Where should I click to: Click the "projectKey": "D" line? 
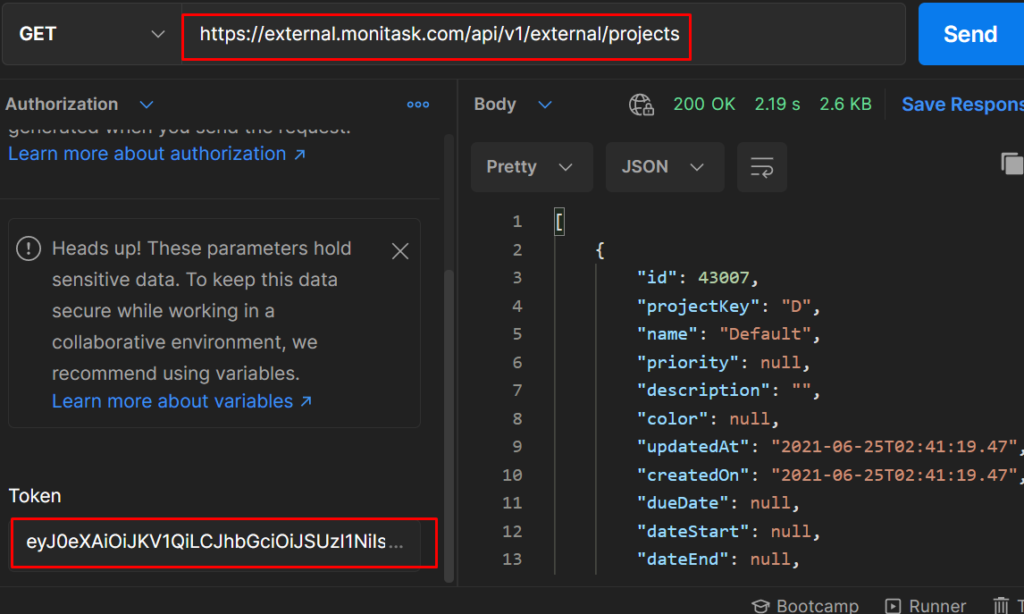pos(728,306)
